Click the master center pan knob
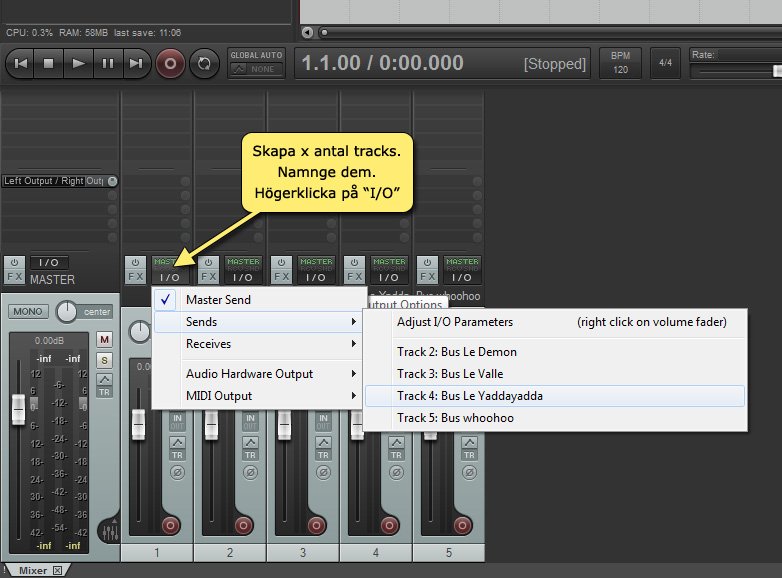The height and width of the screenshot is (578, 782). pyautogui.click(x=66, y=312)
